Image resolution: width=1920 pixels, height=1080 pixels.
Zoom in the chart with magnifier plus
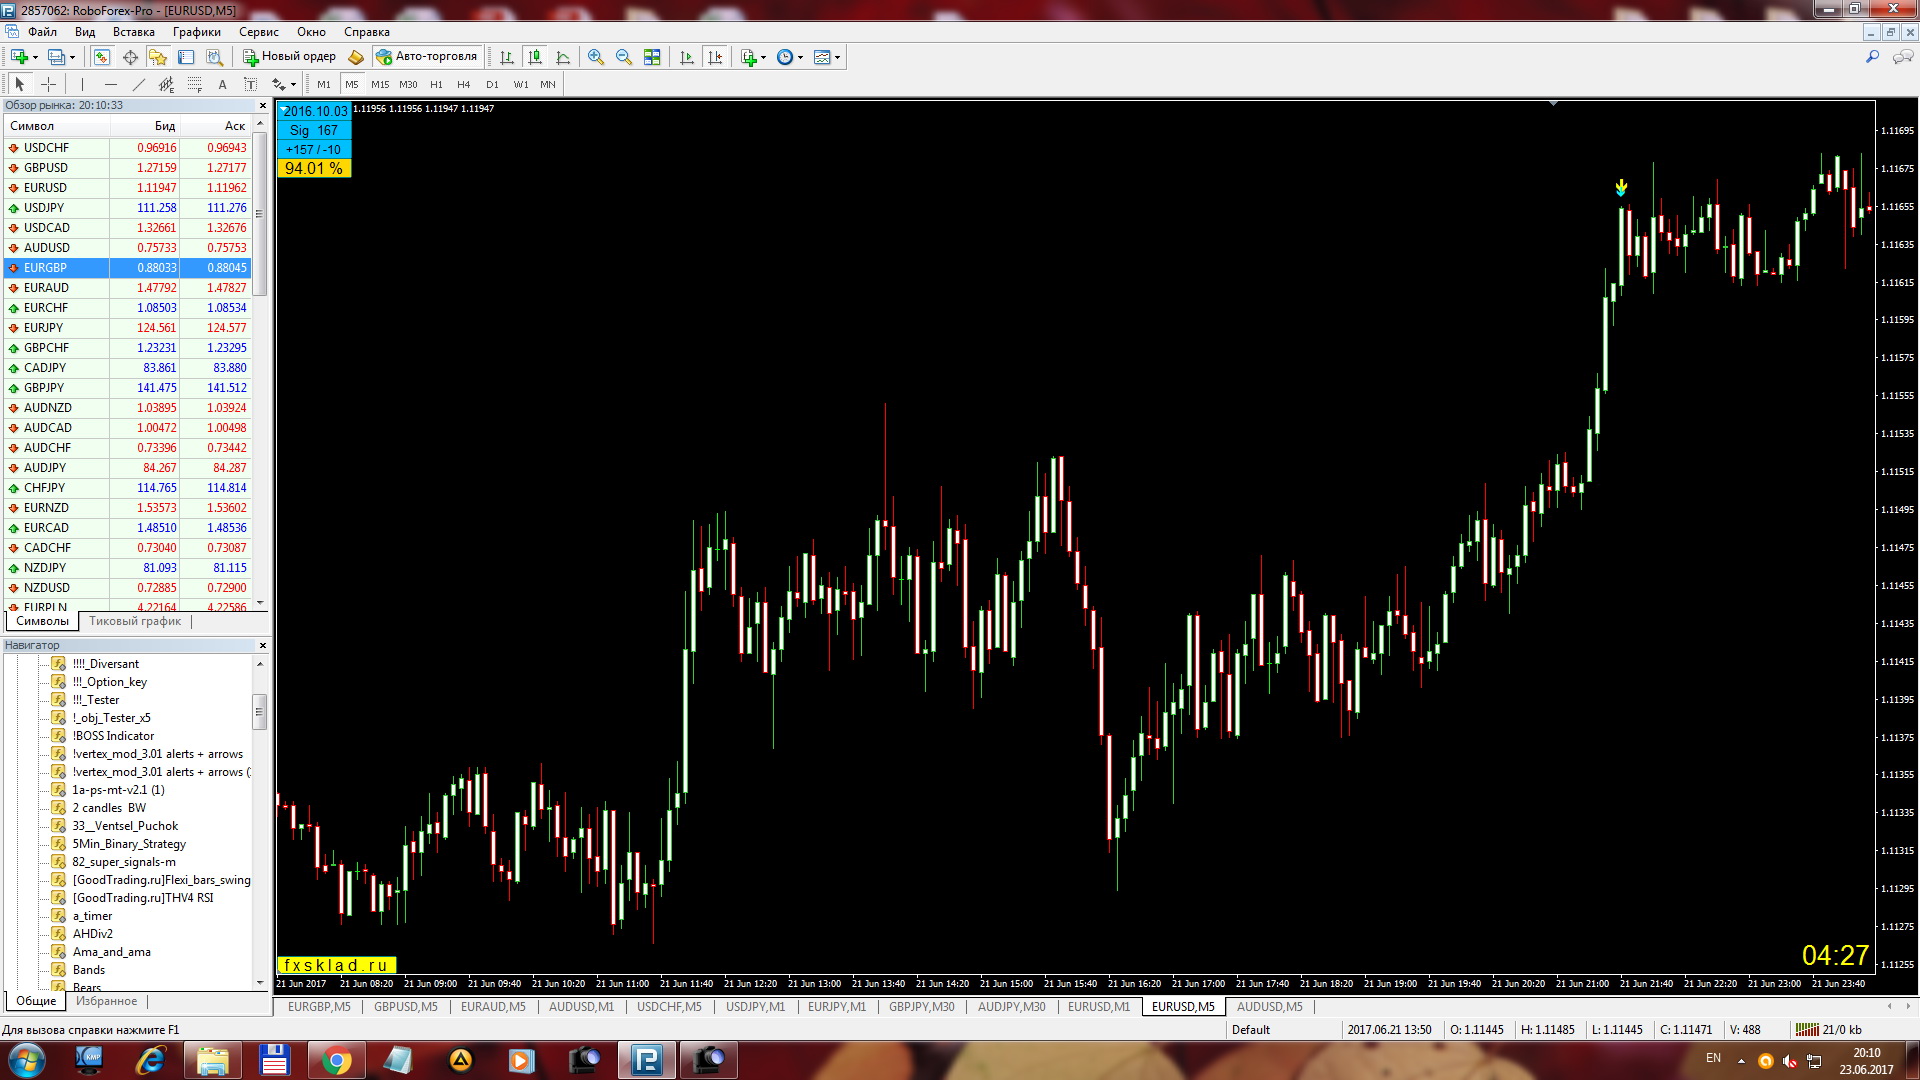pos(596,57)
